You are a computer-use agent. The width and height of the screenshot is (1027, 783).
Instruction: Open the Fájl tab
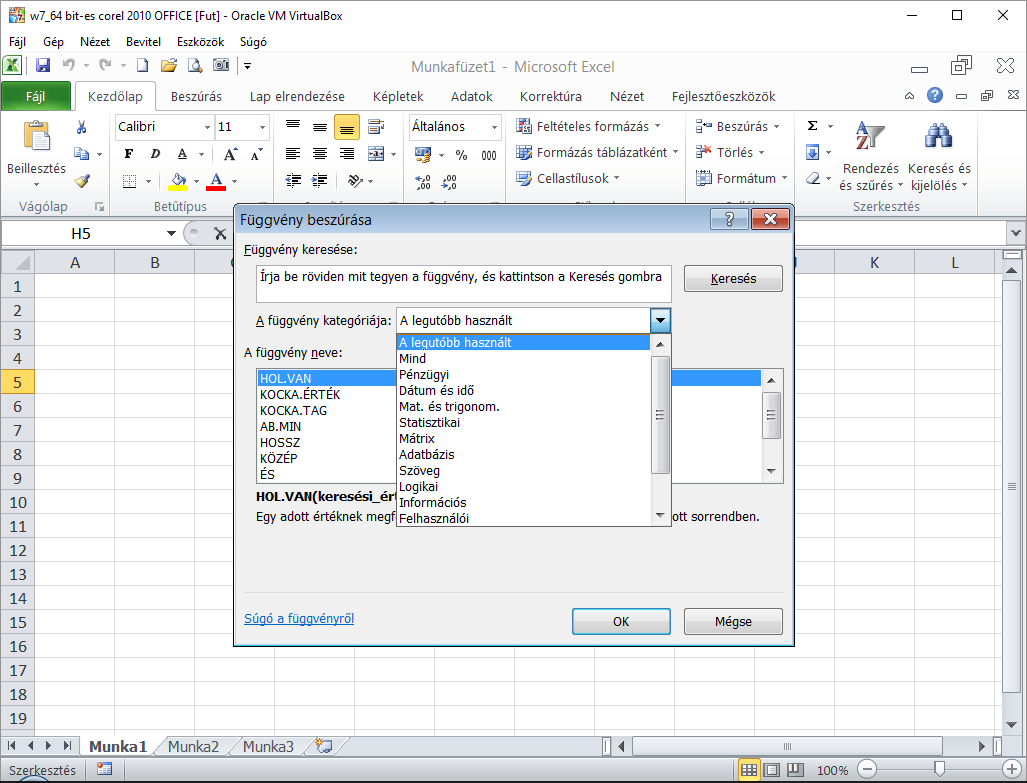pyautogui.click(x=36, y=96)
